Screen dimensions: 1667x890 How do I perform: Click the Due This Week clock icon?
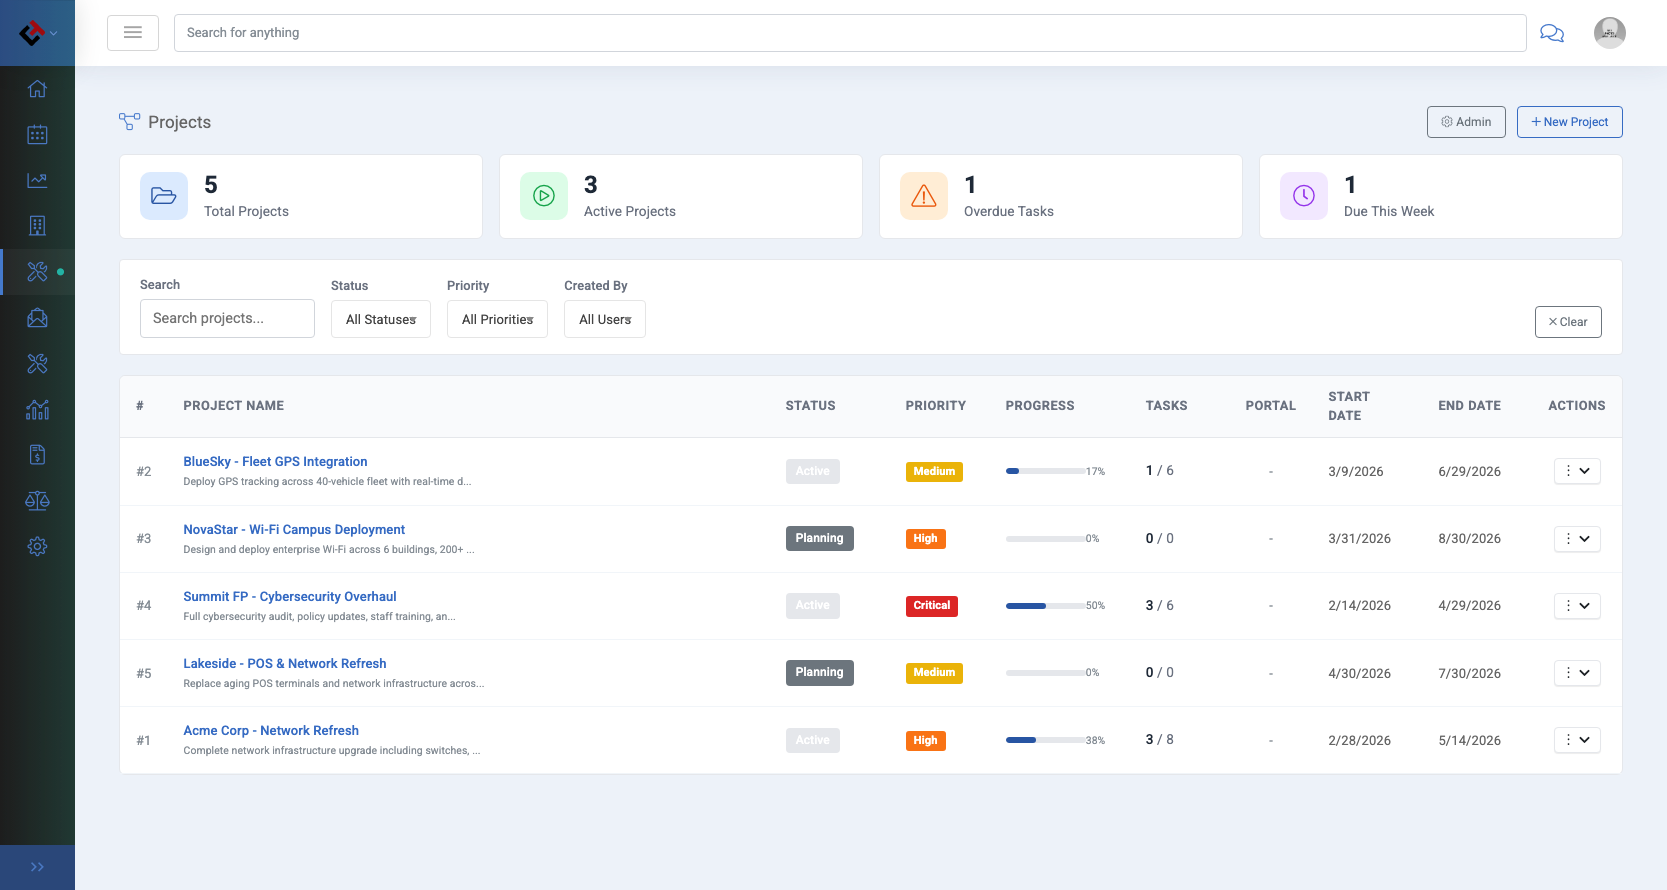coord(1304,196)
